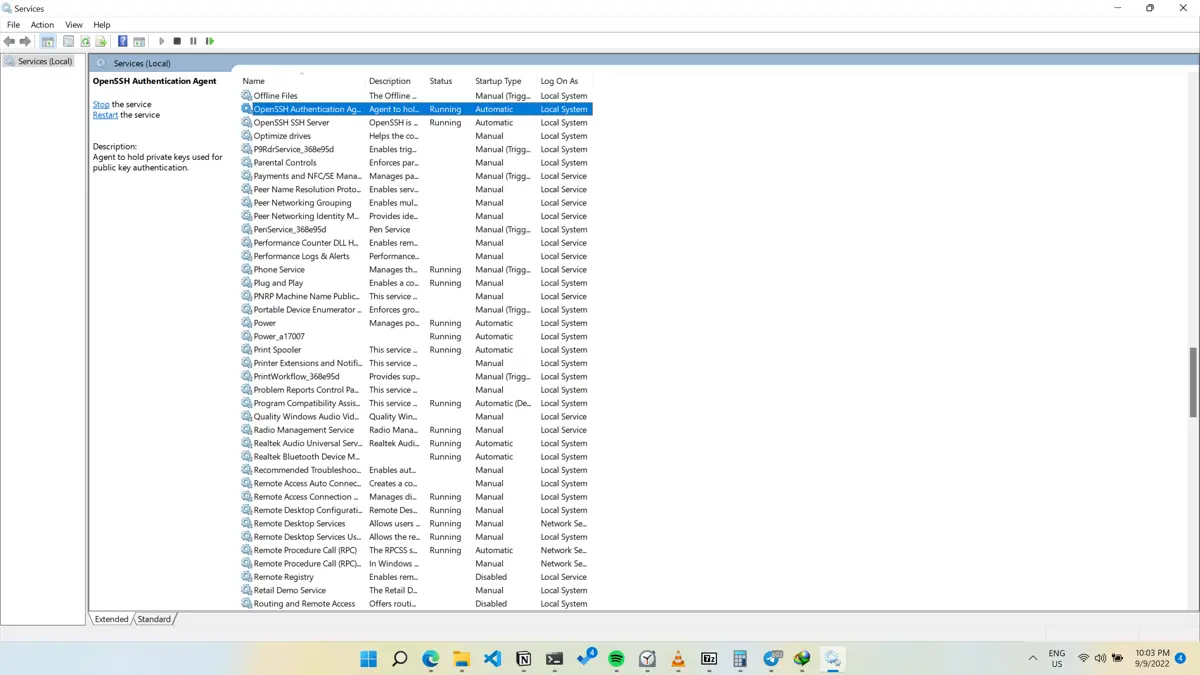This screenshot has height=675, width=1200.
Task: Open Calculator from the taskbar
Action: [740, 658]
